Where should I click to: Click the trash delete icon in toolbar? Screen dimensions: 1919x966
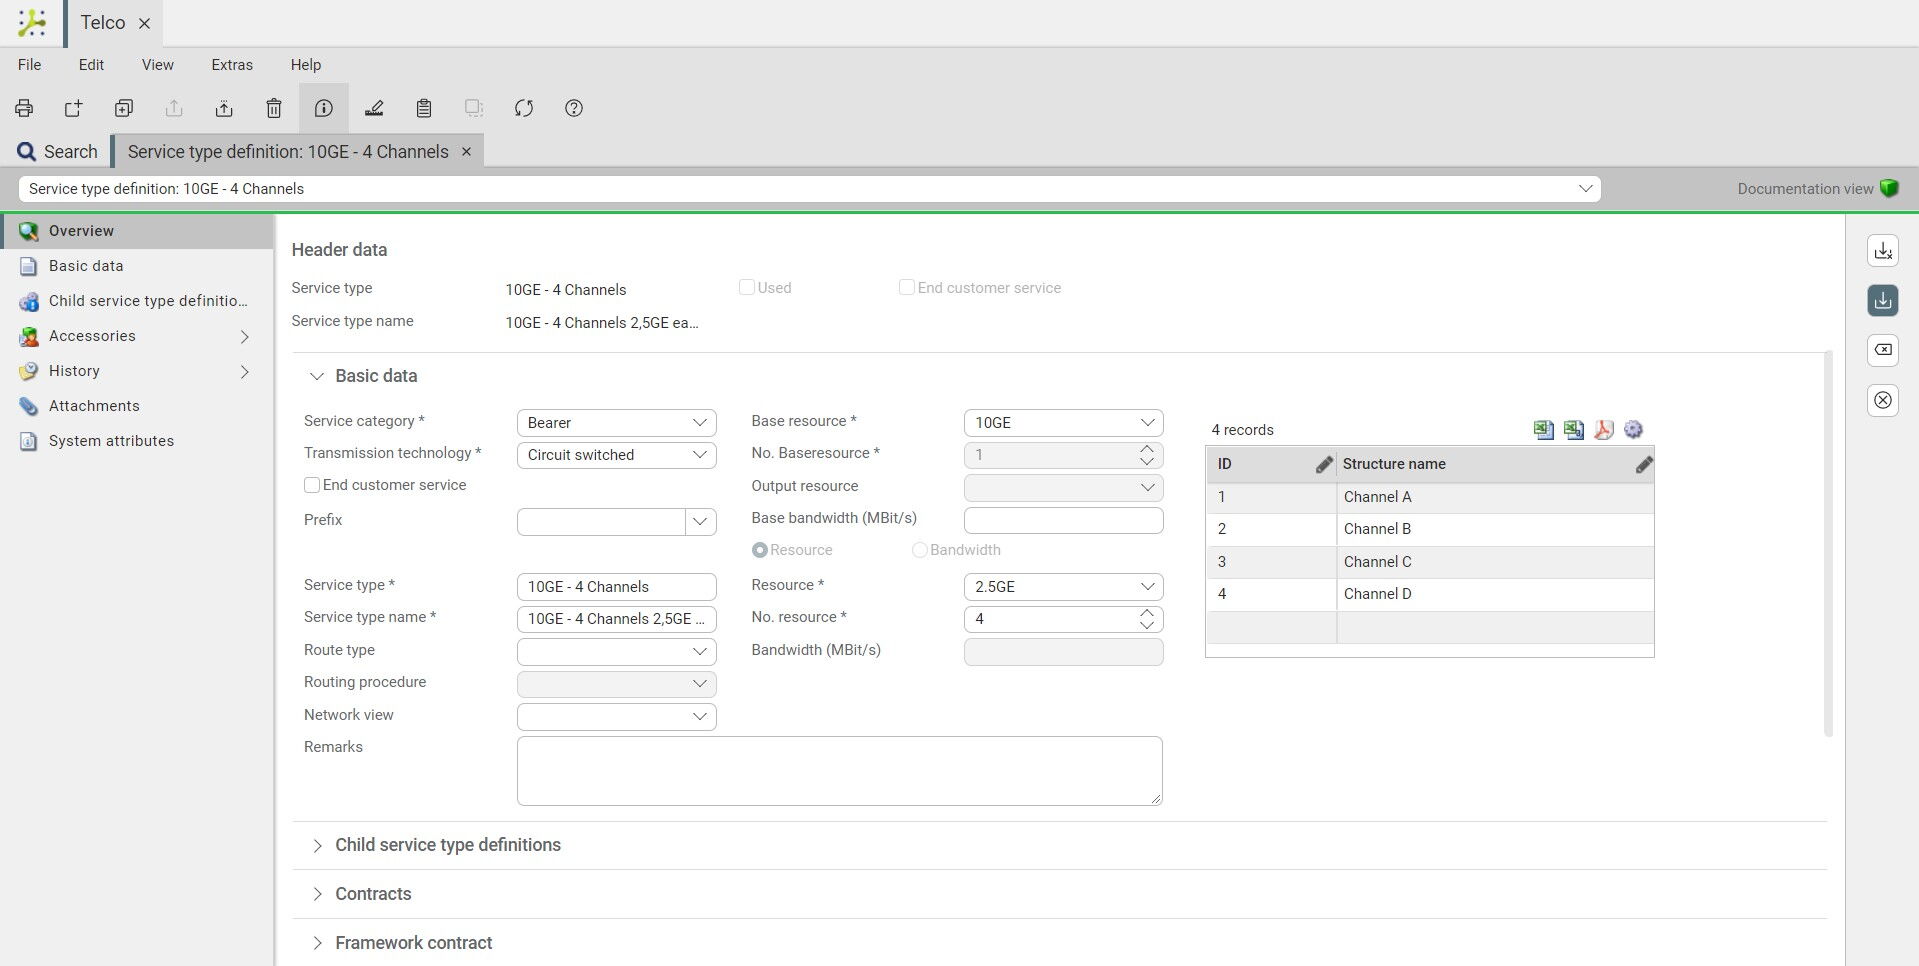273,108
